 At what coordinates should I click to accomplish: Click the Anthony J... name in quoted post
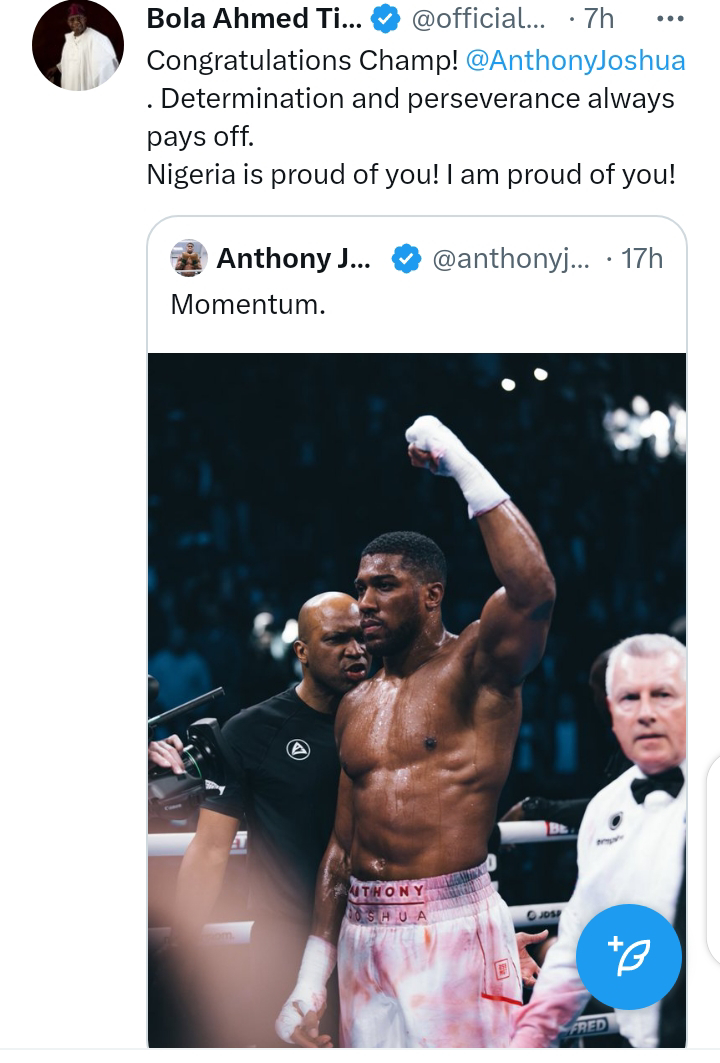coord(293,259)
